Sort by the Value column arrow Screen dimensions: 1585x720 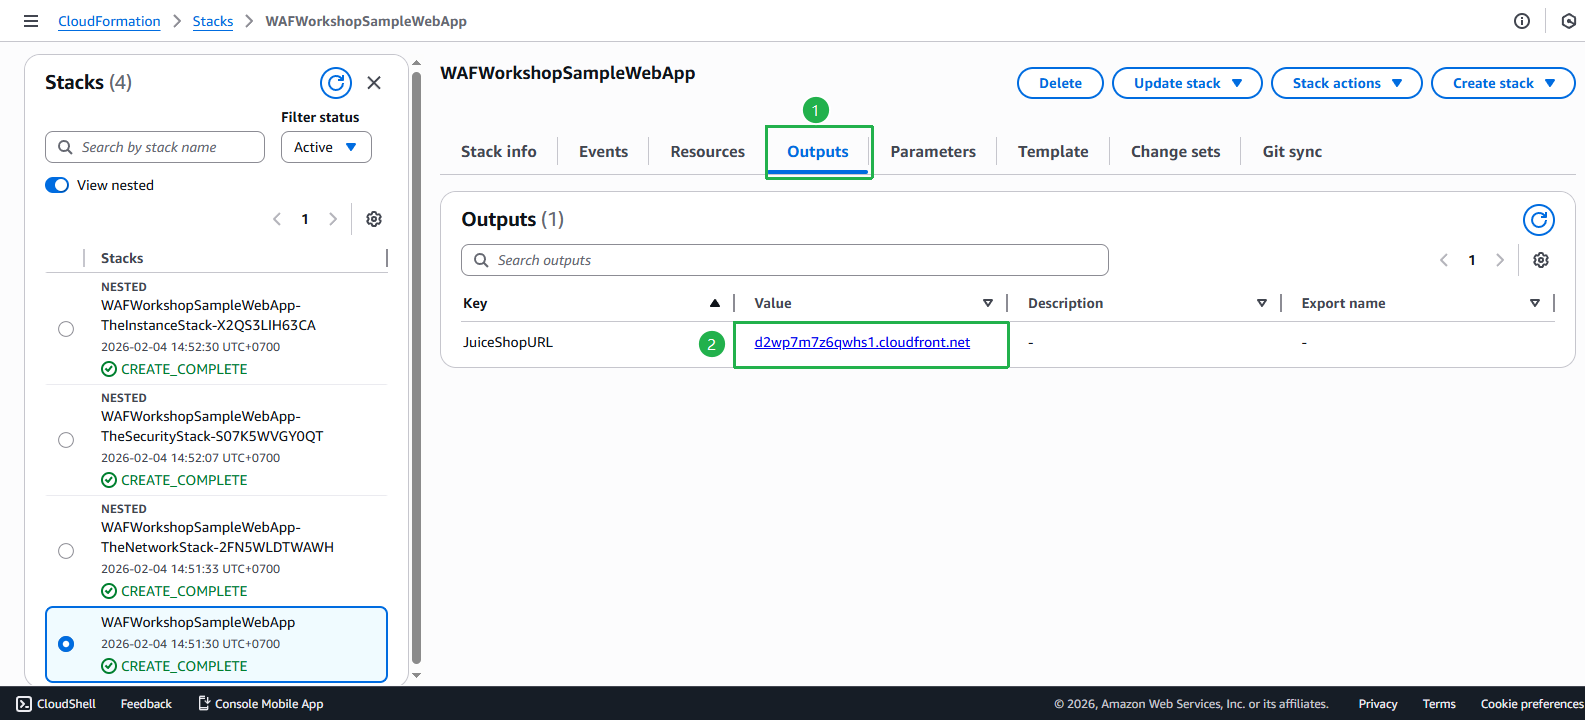click(x=988, y=303)
